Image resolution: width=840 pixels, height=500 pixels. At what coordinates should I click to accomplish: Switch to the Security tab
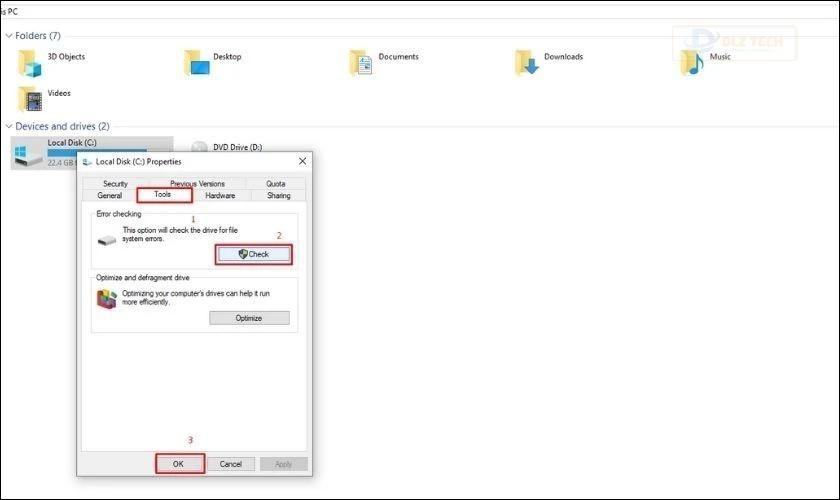point(115,184)
